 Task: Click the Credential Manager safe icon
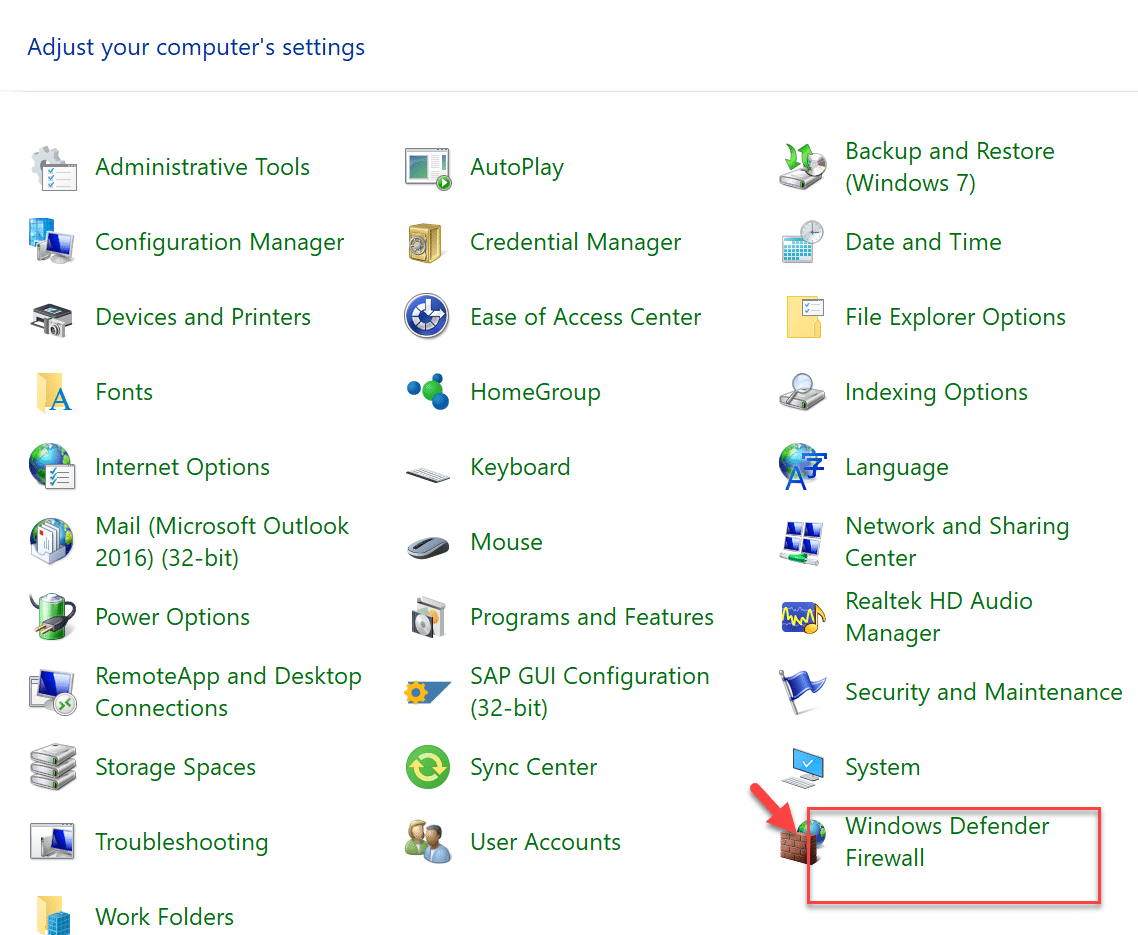[427, 243]
